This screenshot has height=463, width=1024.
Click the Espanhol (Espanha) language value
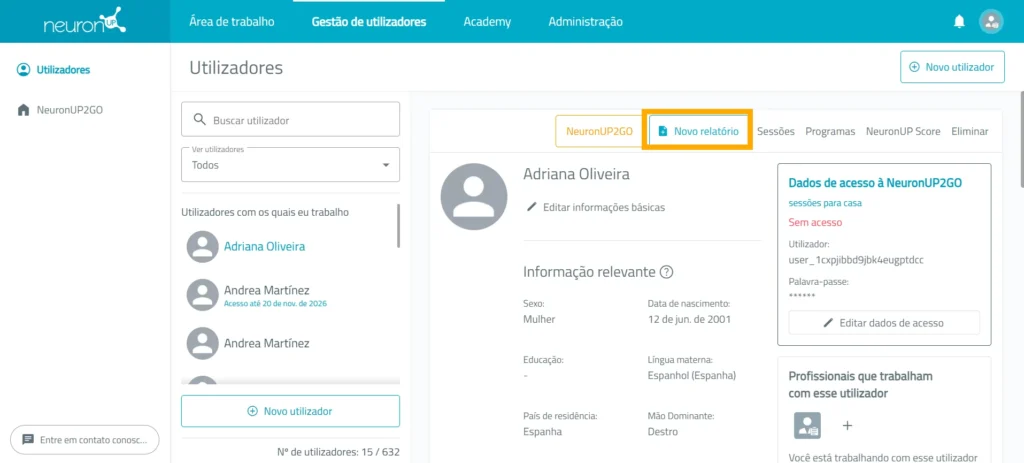[692, 375]
